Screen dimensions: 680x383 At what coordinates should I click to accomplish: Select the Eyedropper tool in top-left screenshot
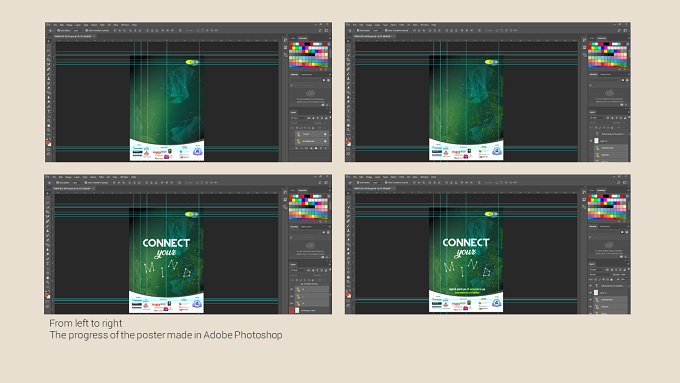point(49,65)
